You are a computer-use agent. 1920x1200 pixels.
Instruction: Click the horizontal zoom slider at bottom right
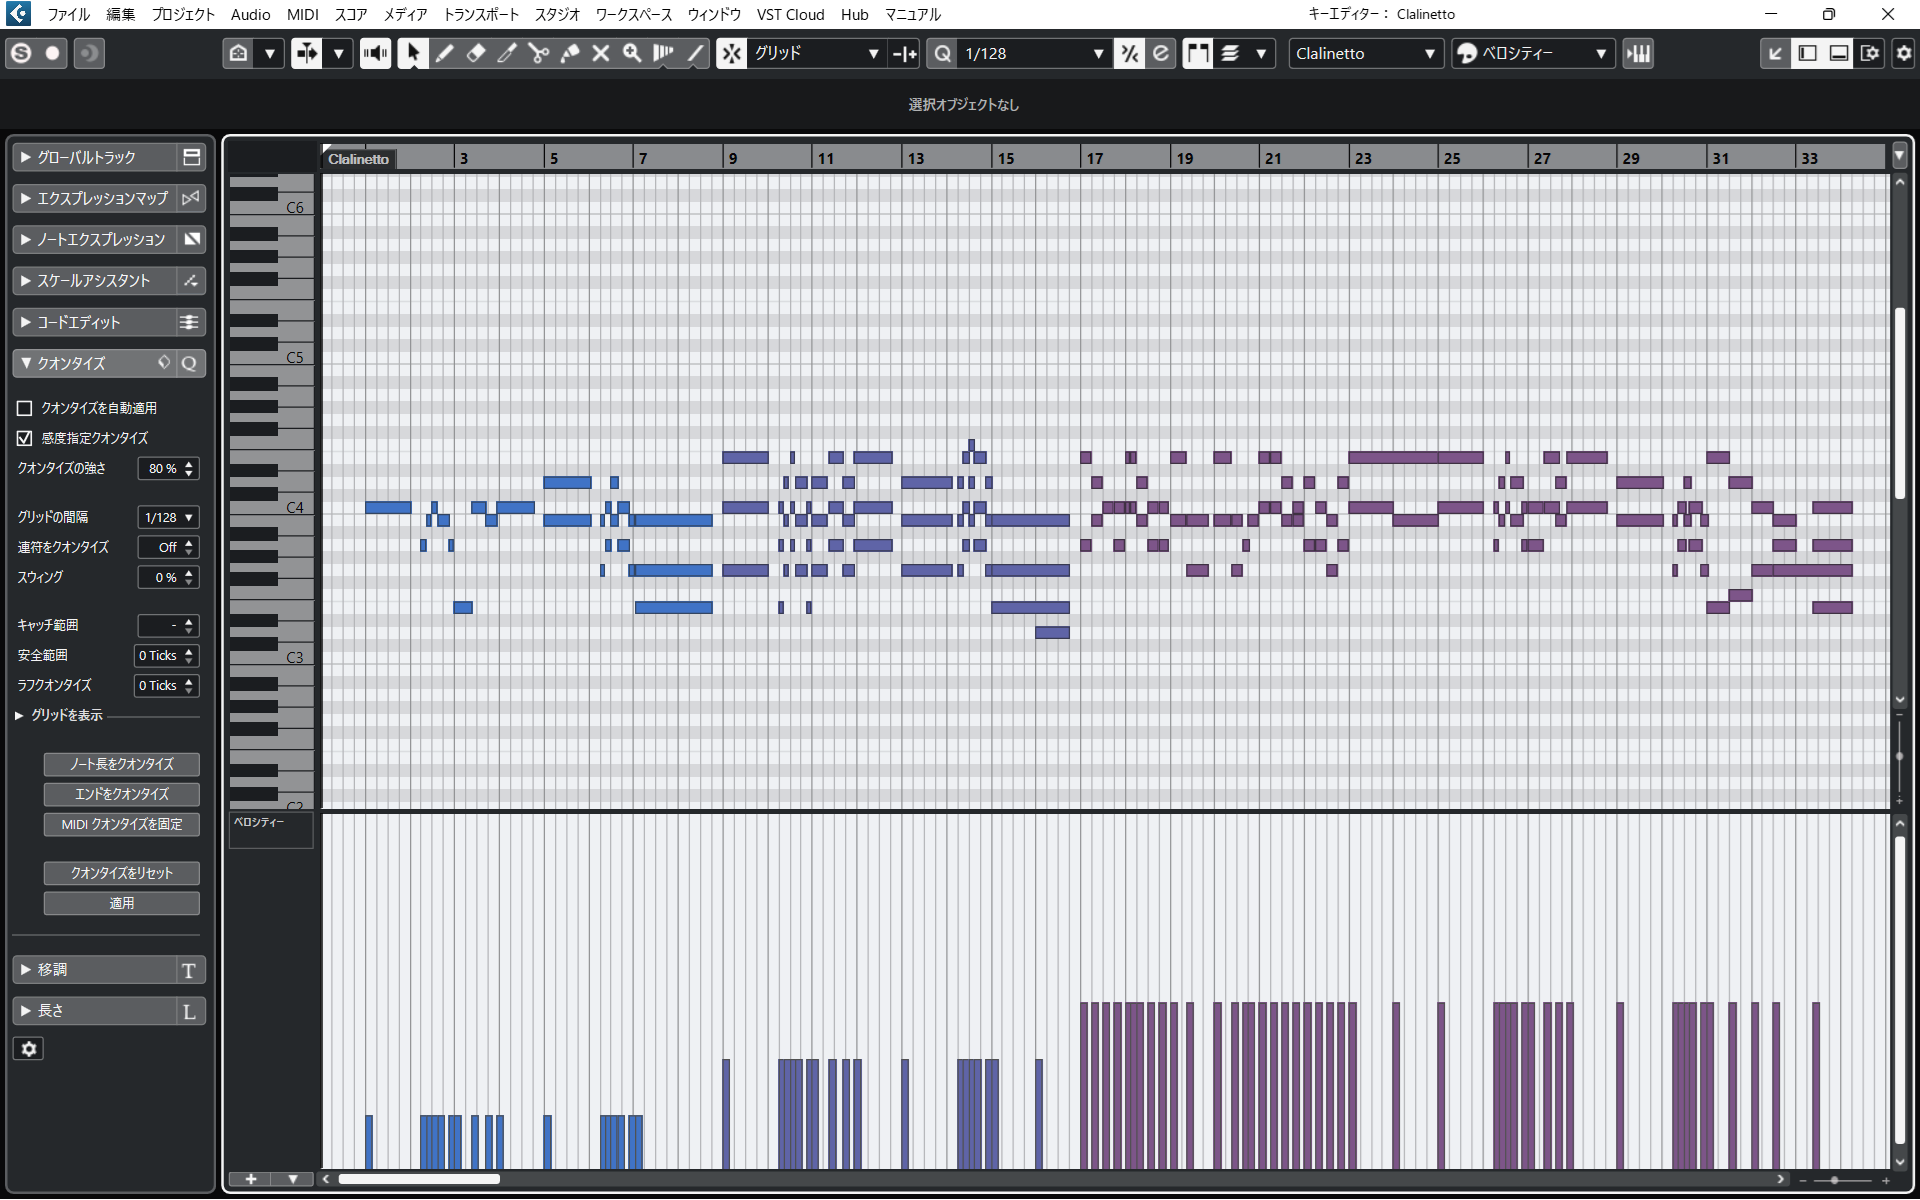coord(1834,1180)
